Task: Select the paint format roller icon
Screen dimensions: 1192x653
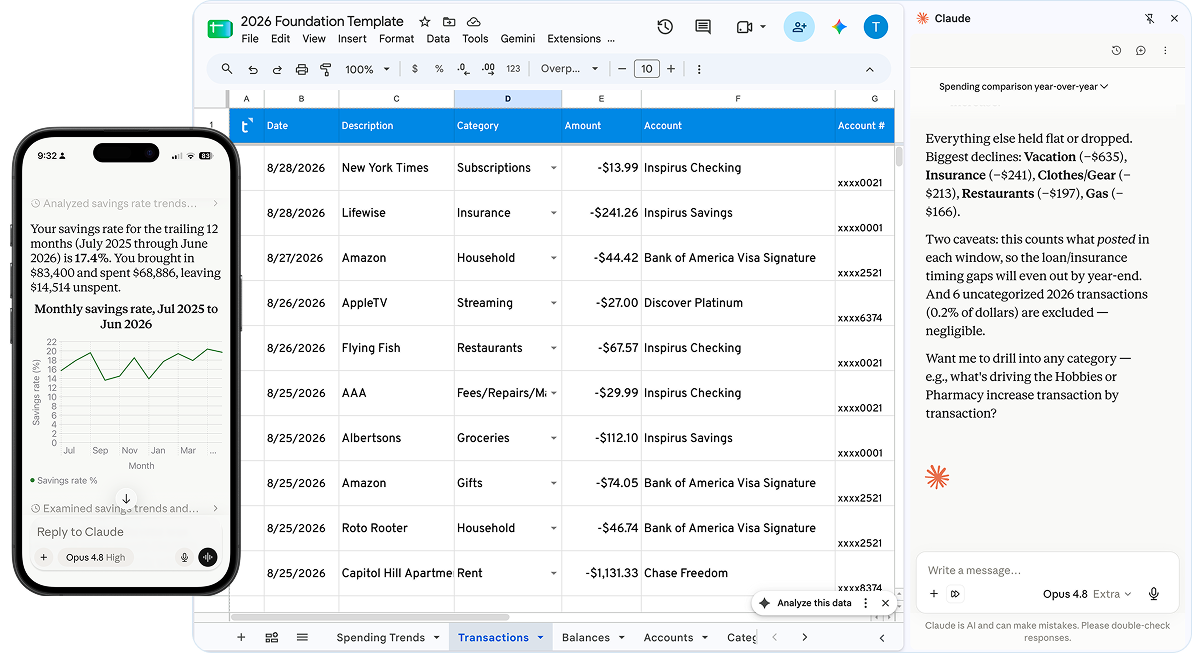Action: click(x=325, y=69)
